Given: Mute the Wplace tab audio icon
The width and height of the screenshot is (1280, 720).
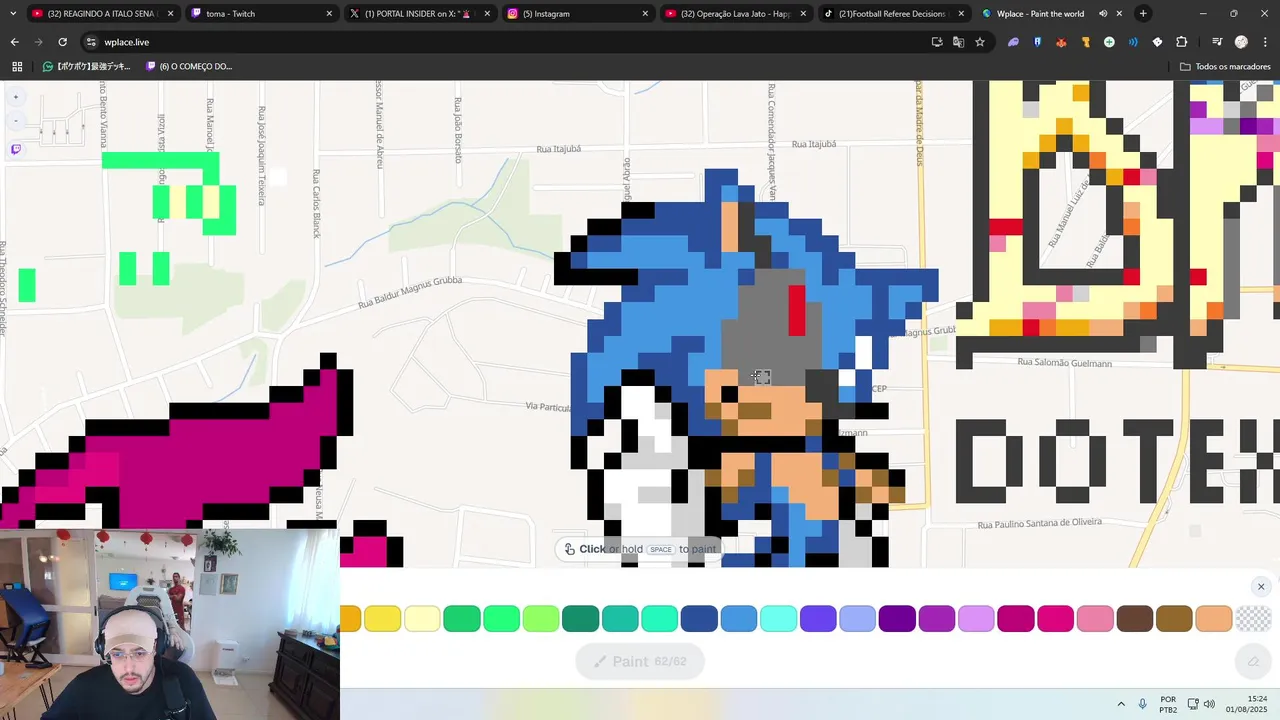Looking at the screenshot, I should 1103,14.
